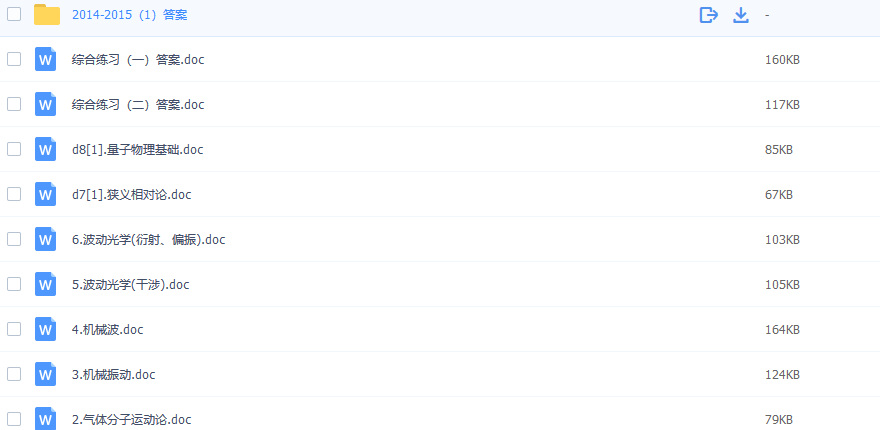Check the box next to d7[1].狭义相对论.doc
The width and height of the screenshot is (880, 430).
14,194
